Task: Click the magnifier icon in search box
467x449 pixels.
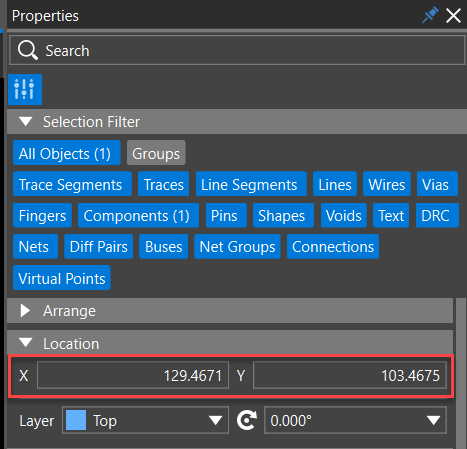Action: pyautogui.click(x=28, y=50)
